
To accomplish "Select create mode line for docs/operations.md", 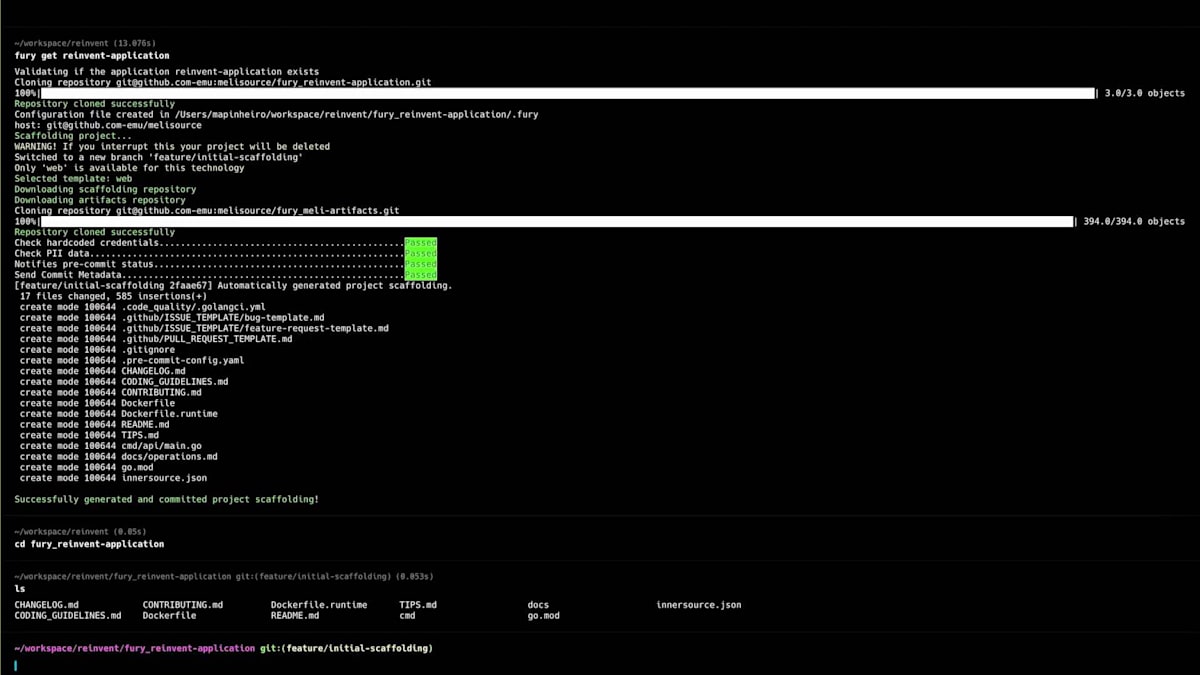I will (x=118, y=457).
